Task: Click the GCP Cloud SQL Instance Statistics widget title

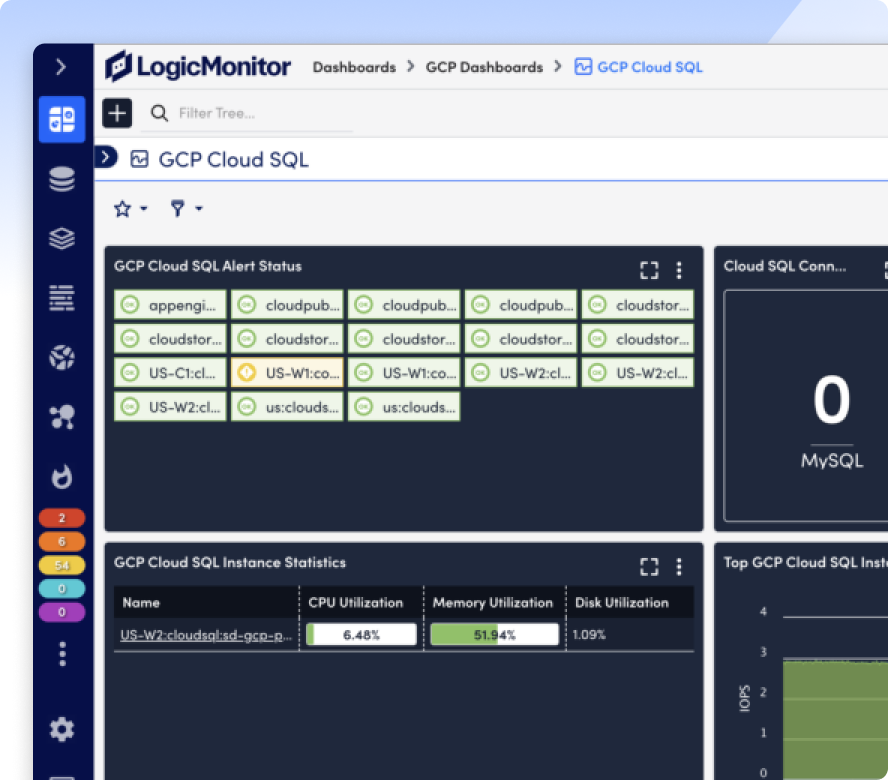Action: coord(230,562)
